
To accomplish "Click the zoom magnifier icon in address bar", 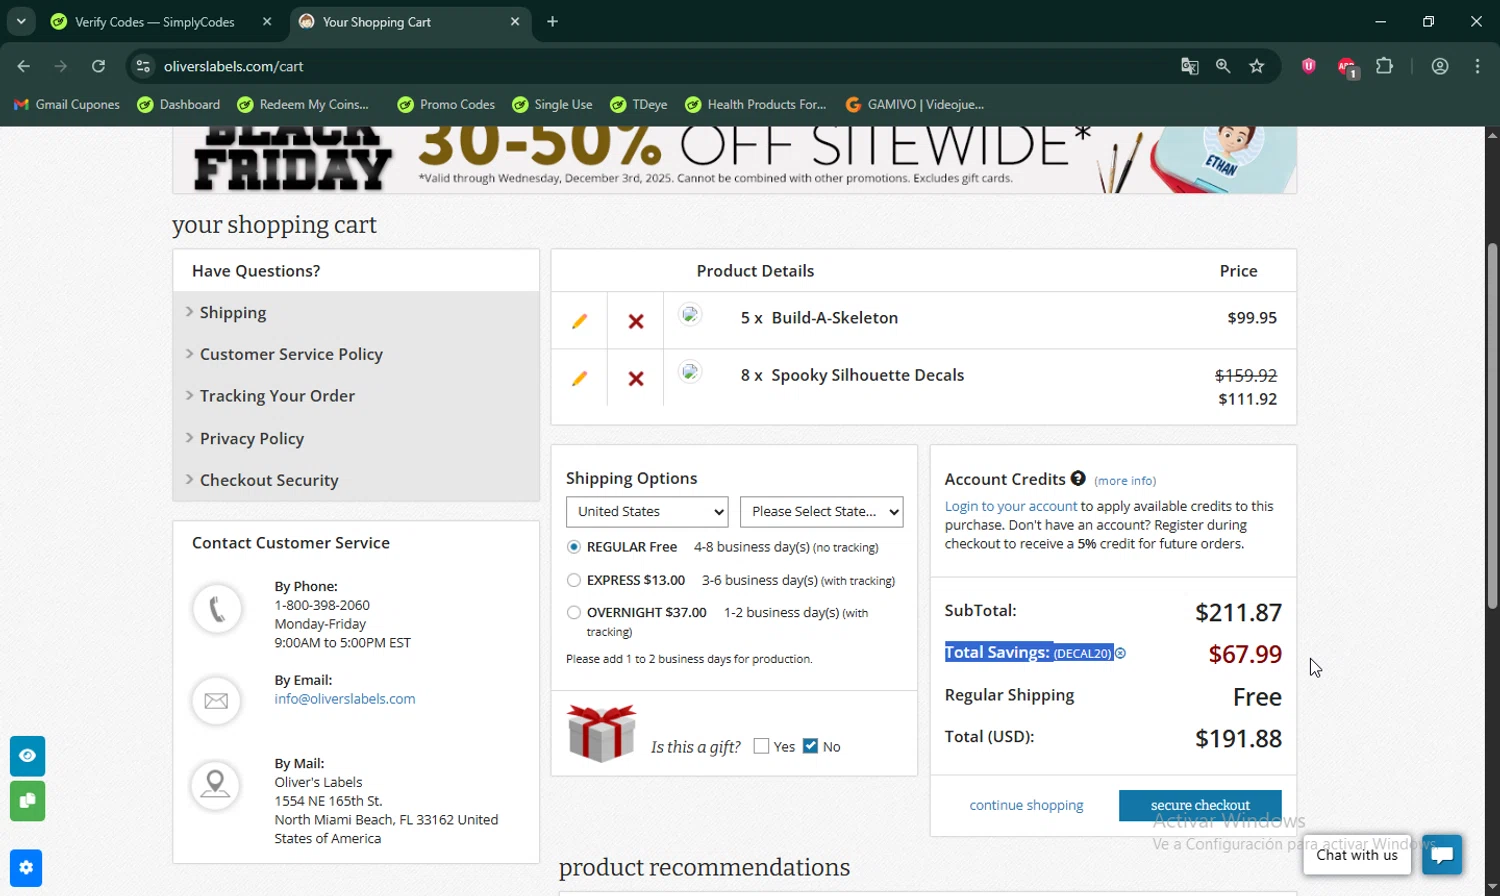I will (1223, 66).
